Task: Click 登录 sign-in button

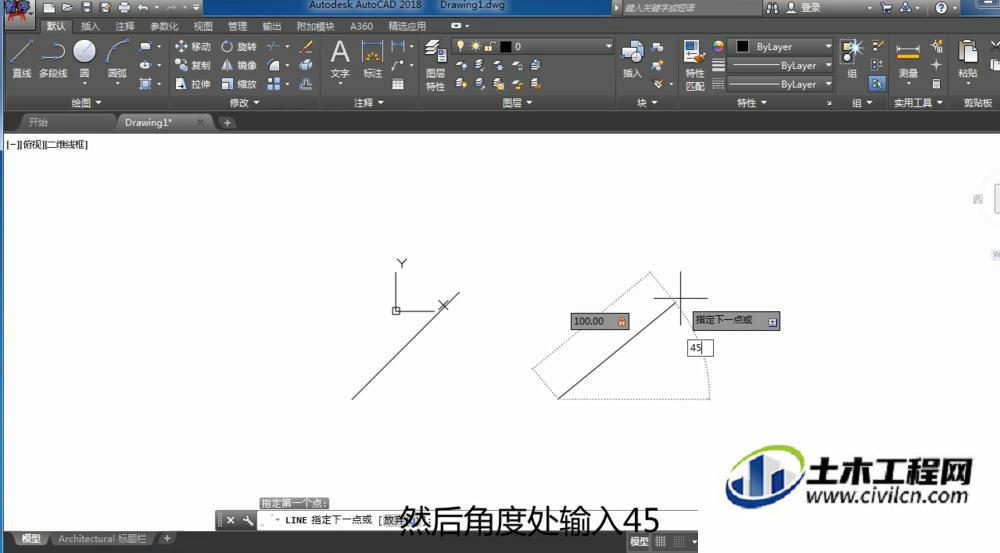Action: pyautogui.click(x=803, y=8)
